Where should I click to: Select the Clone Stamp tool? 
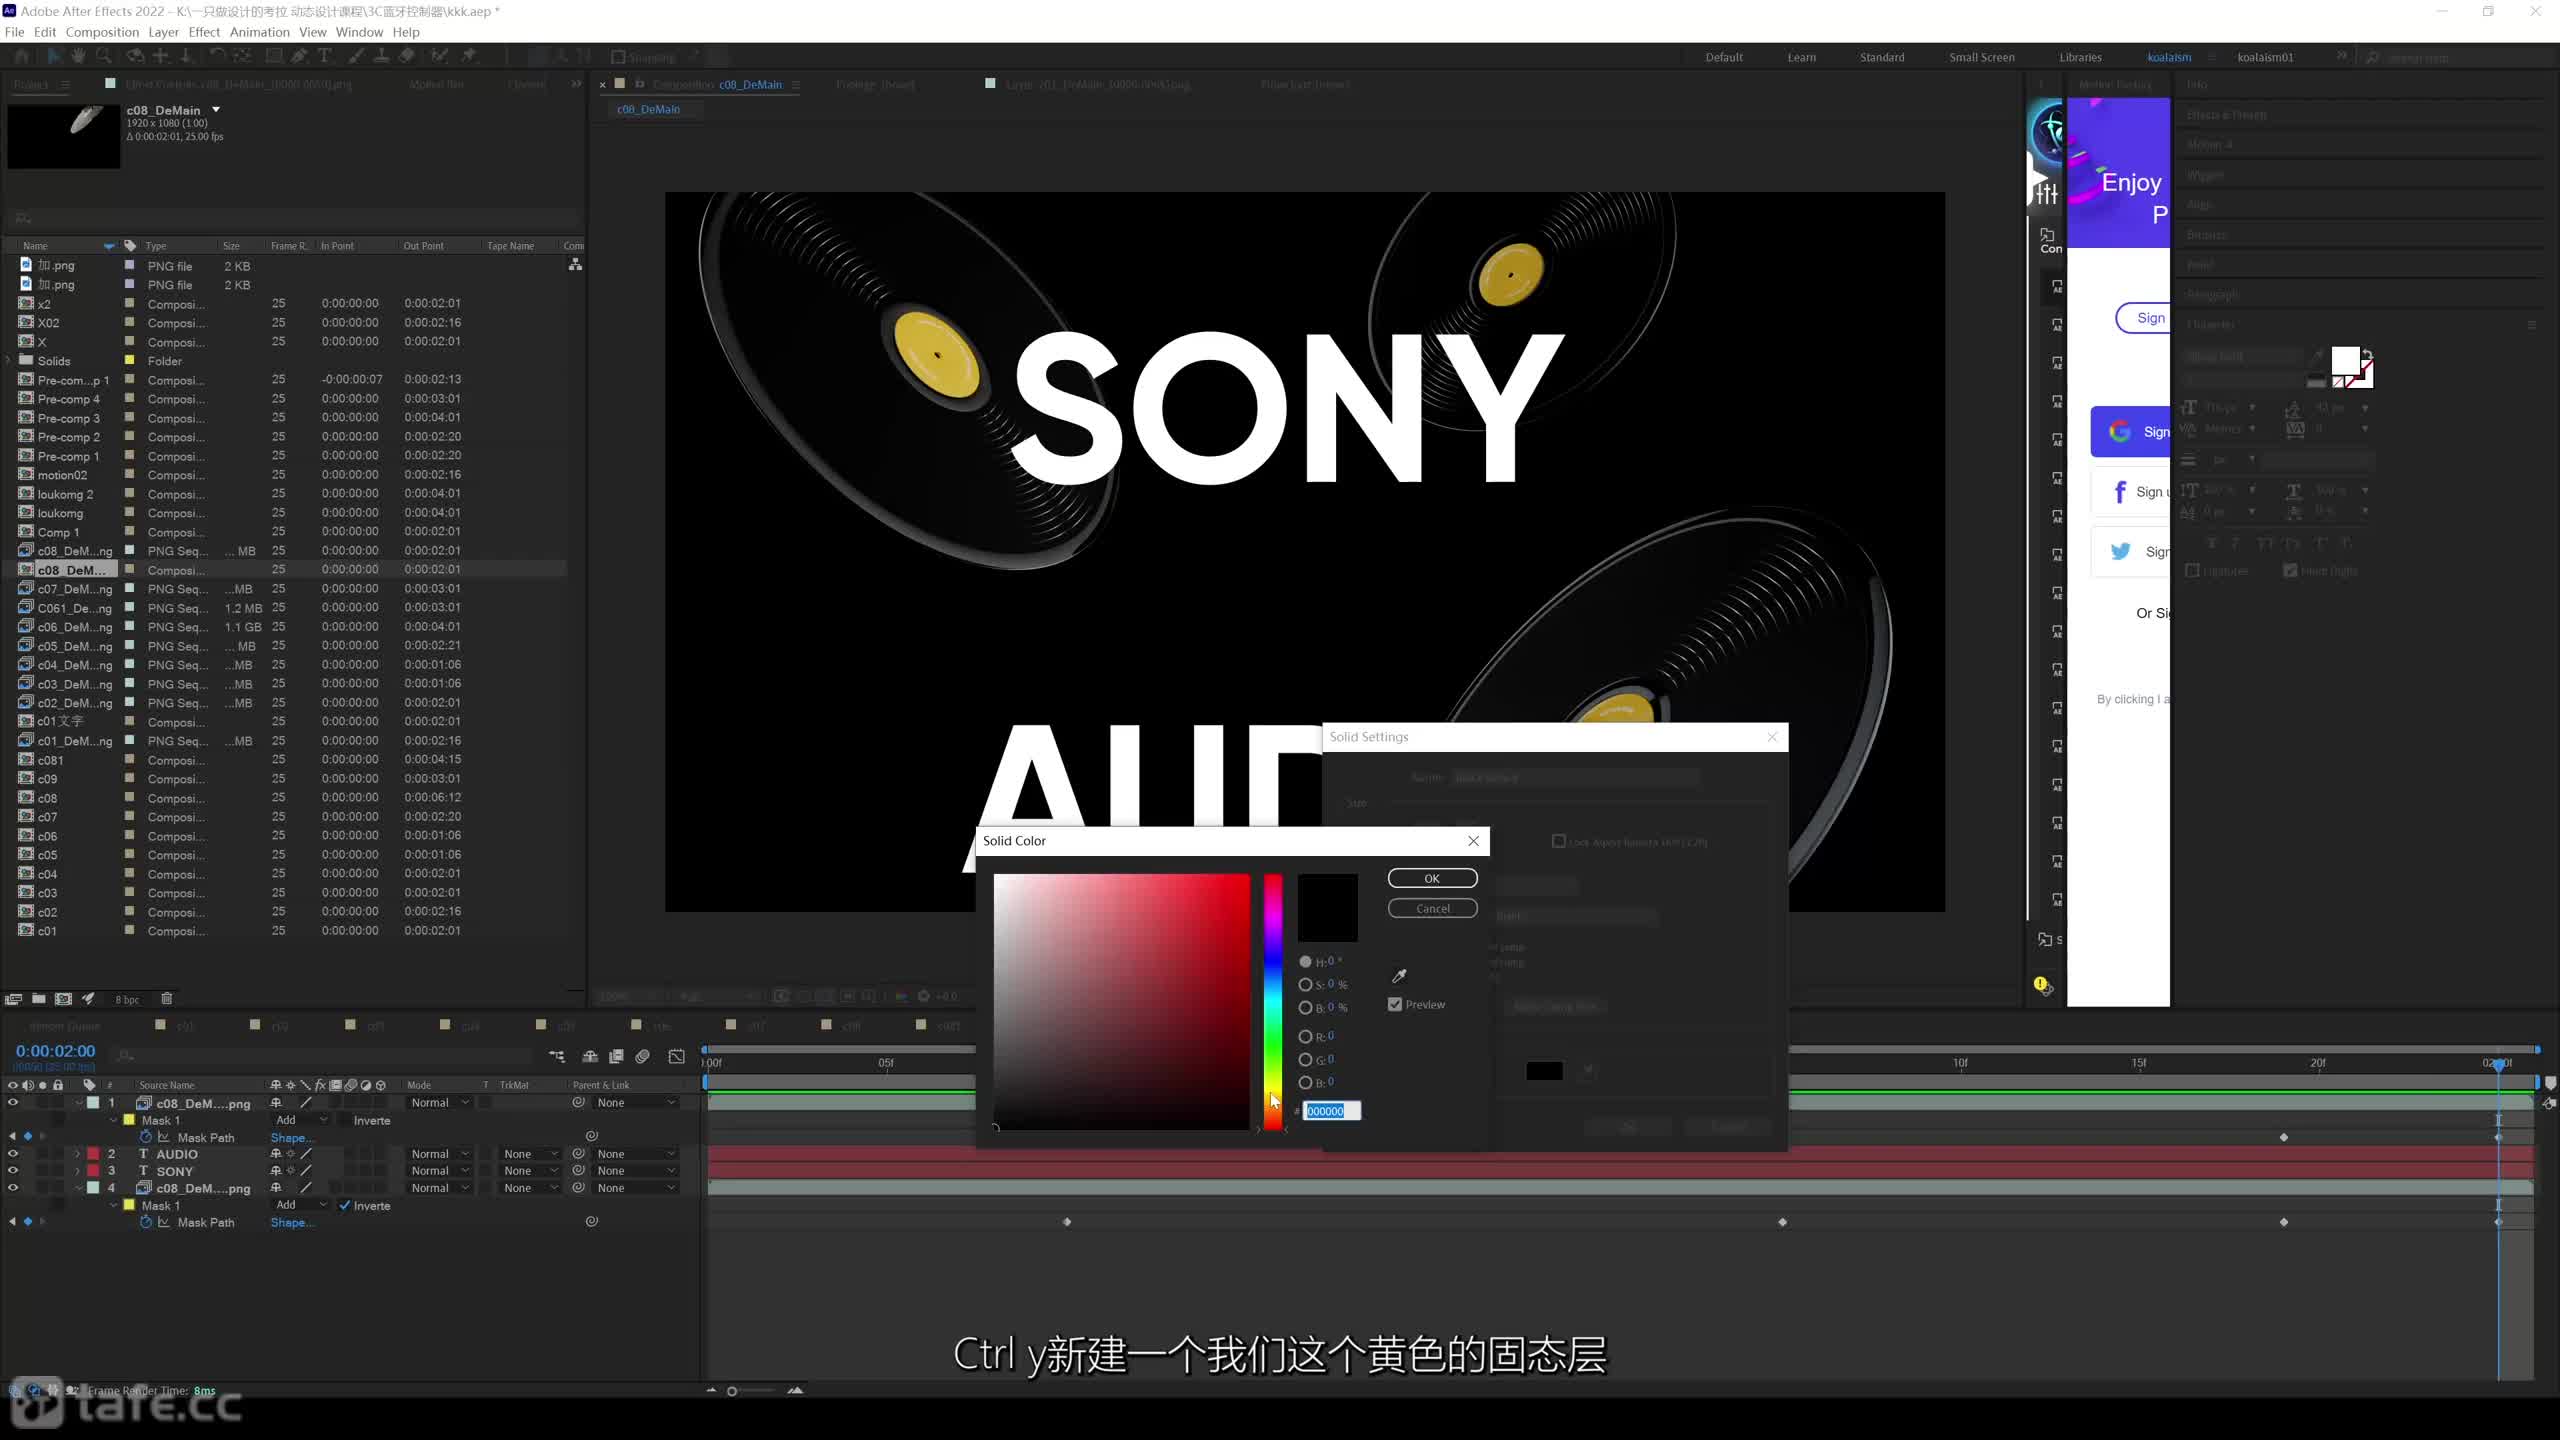coord(381,57)
